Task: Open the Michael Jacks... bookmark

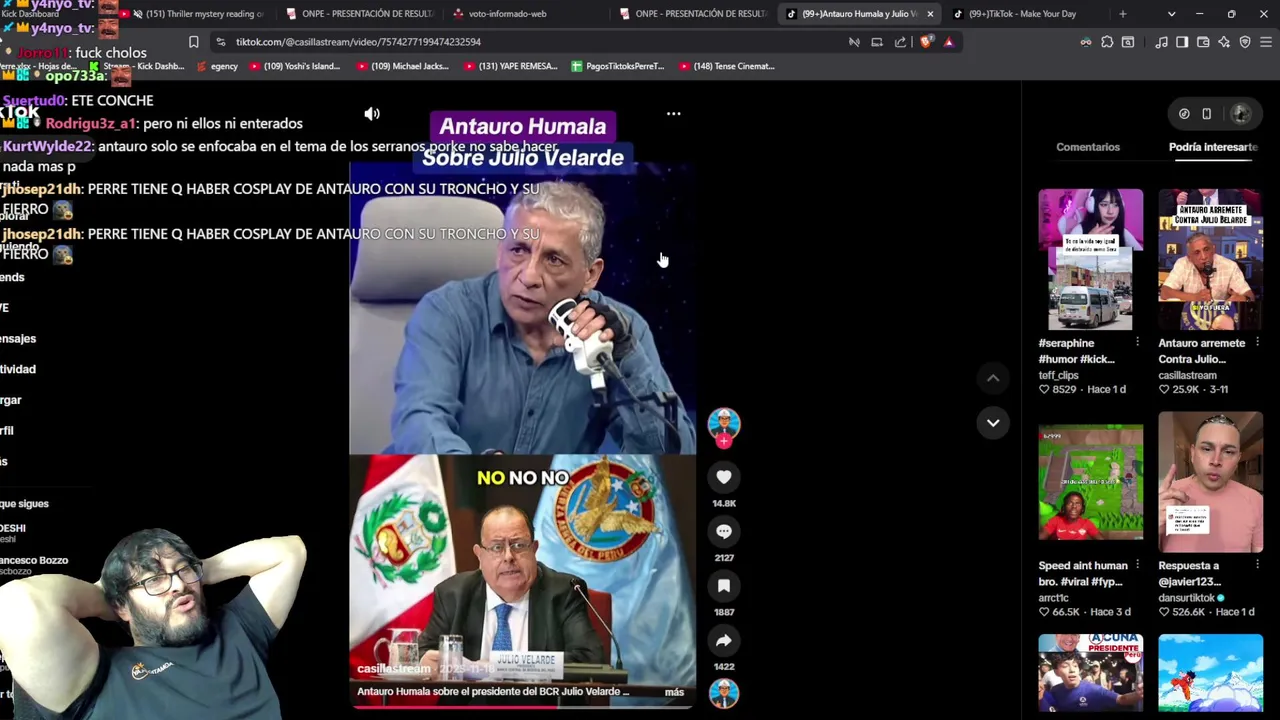Action: coord(402,66)
